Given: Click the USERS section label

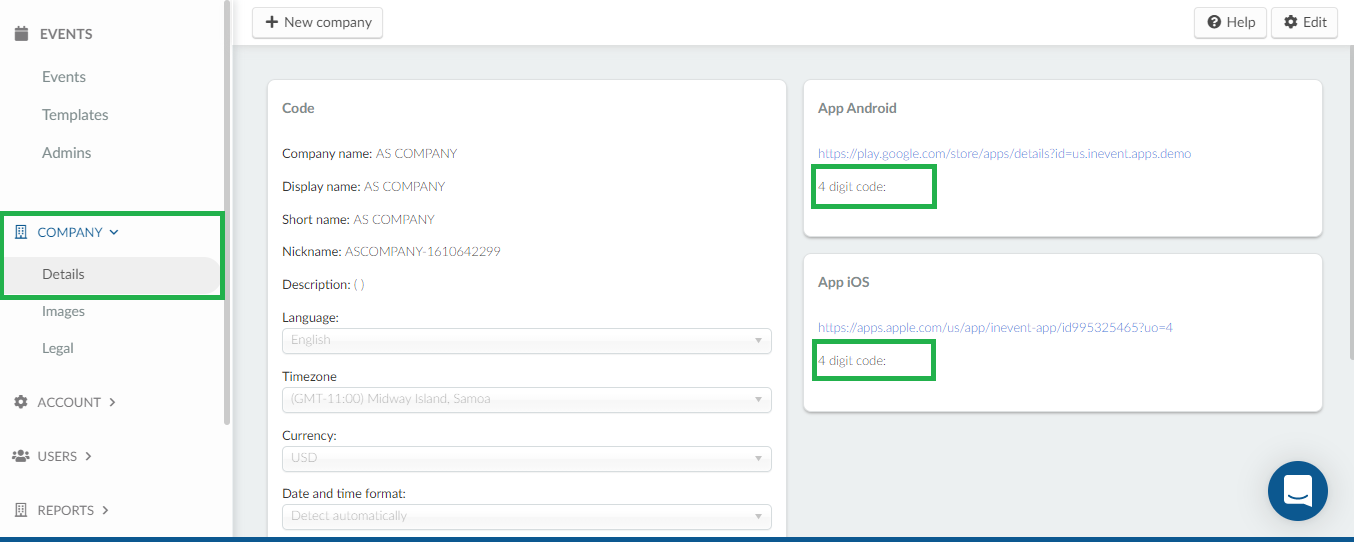Looking at the screenshot, I should pyautogui.click(x=57, y=456).
